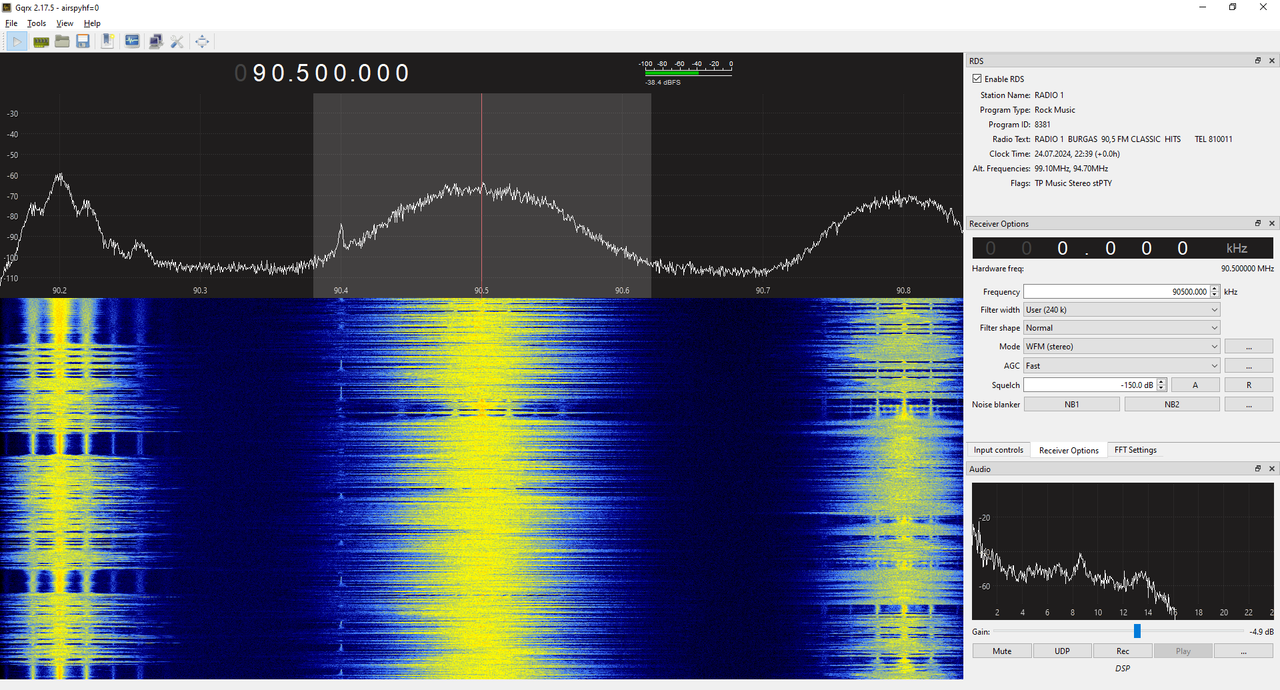This screenshot has width=1280, height=690.
Task: Click the -4.9 dB gain readout
Action: 1261,632
